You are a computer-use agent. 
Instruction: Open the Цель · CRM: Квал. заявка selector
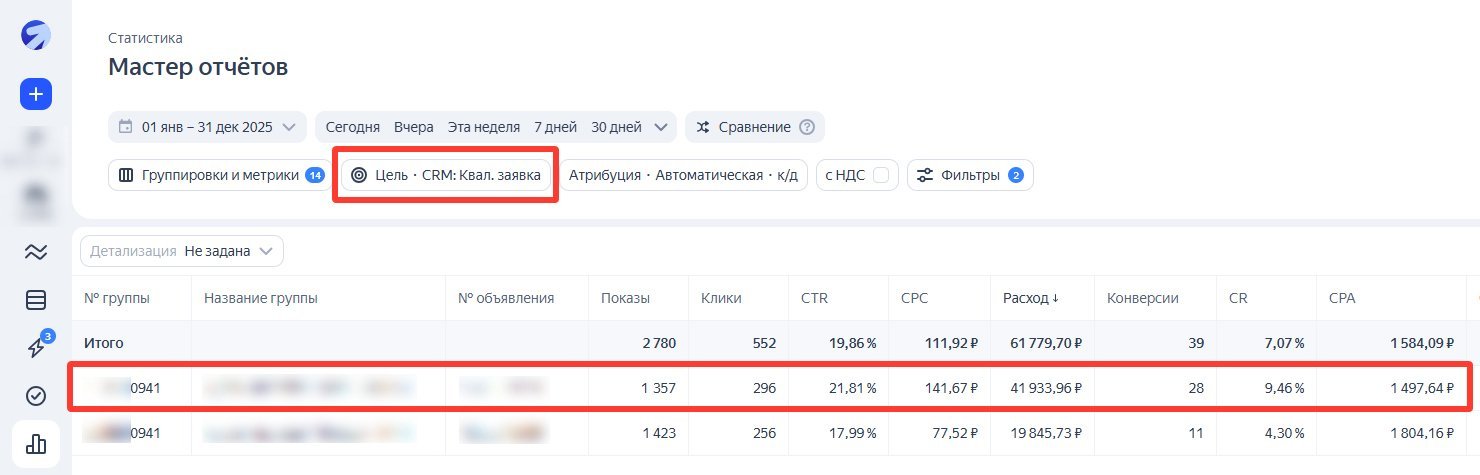point(446,175)
